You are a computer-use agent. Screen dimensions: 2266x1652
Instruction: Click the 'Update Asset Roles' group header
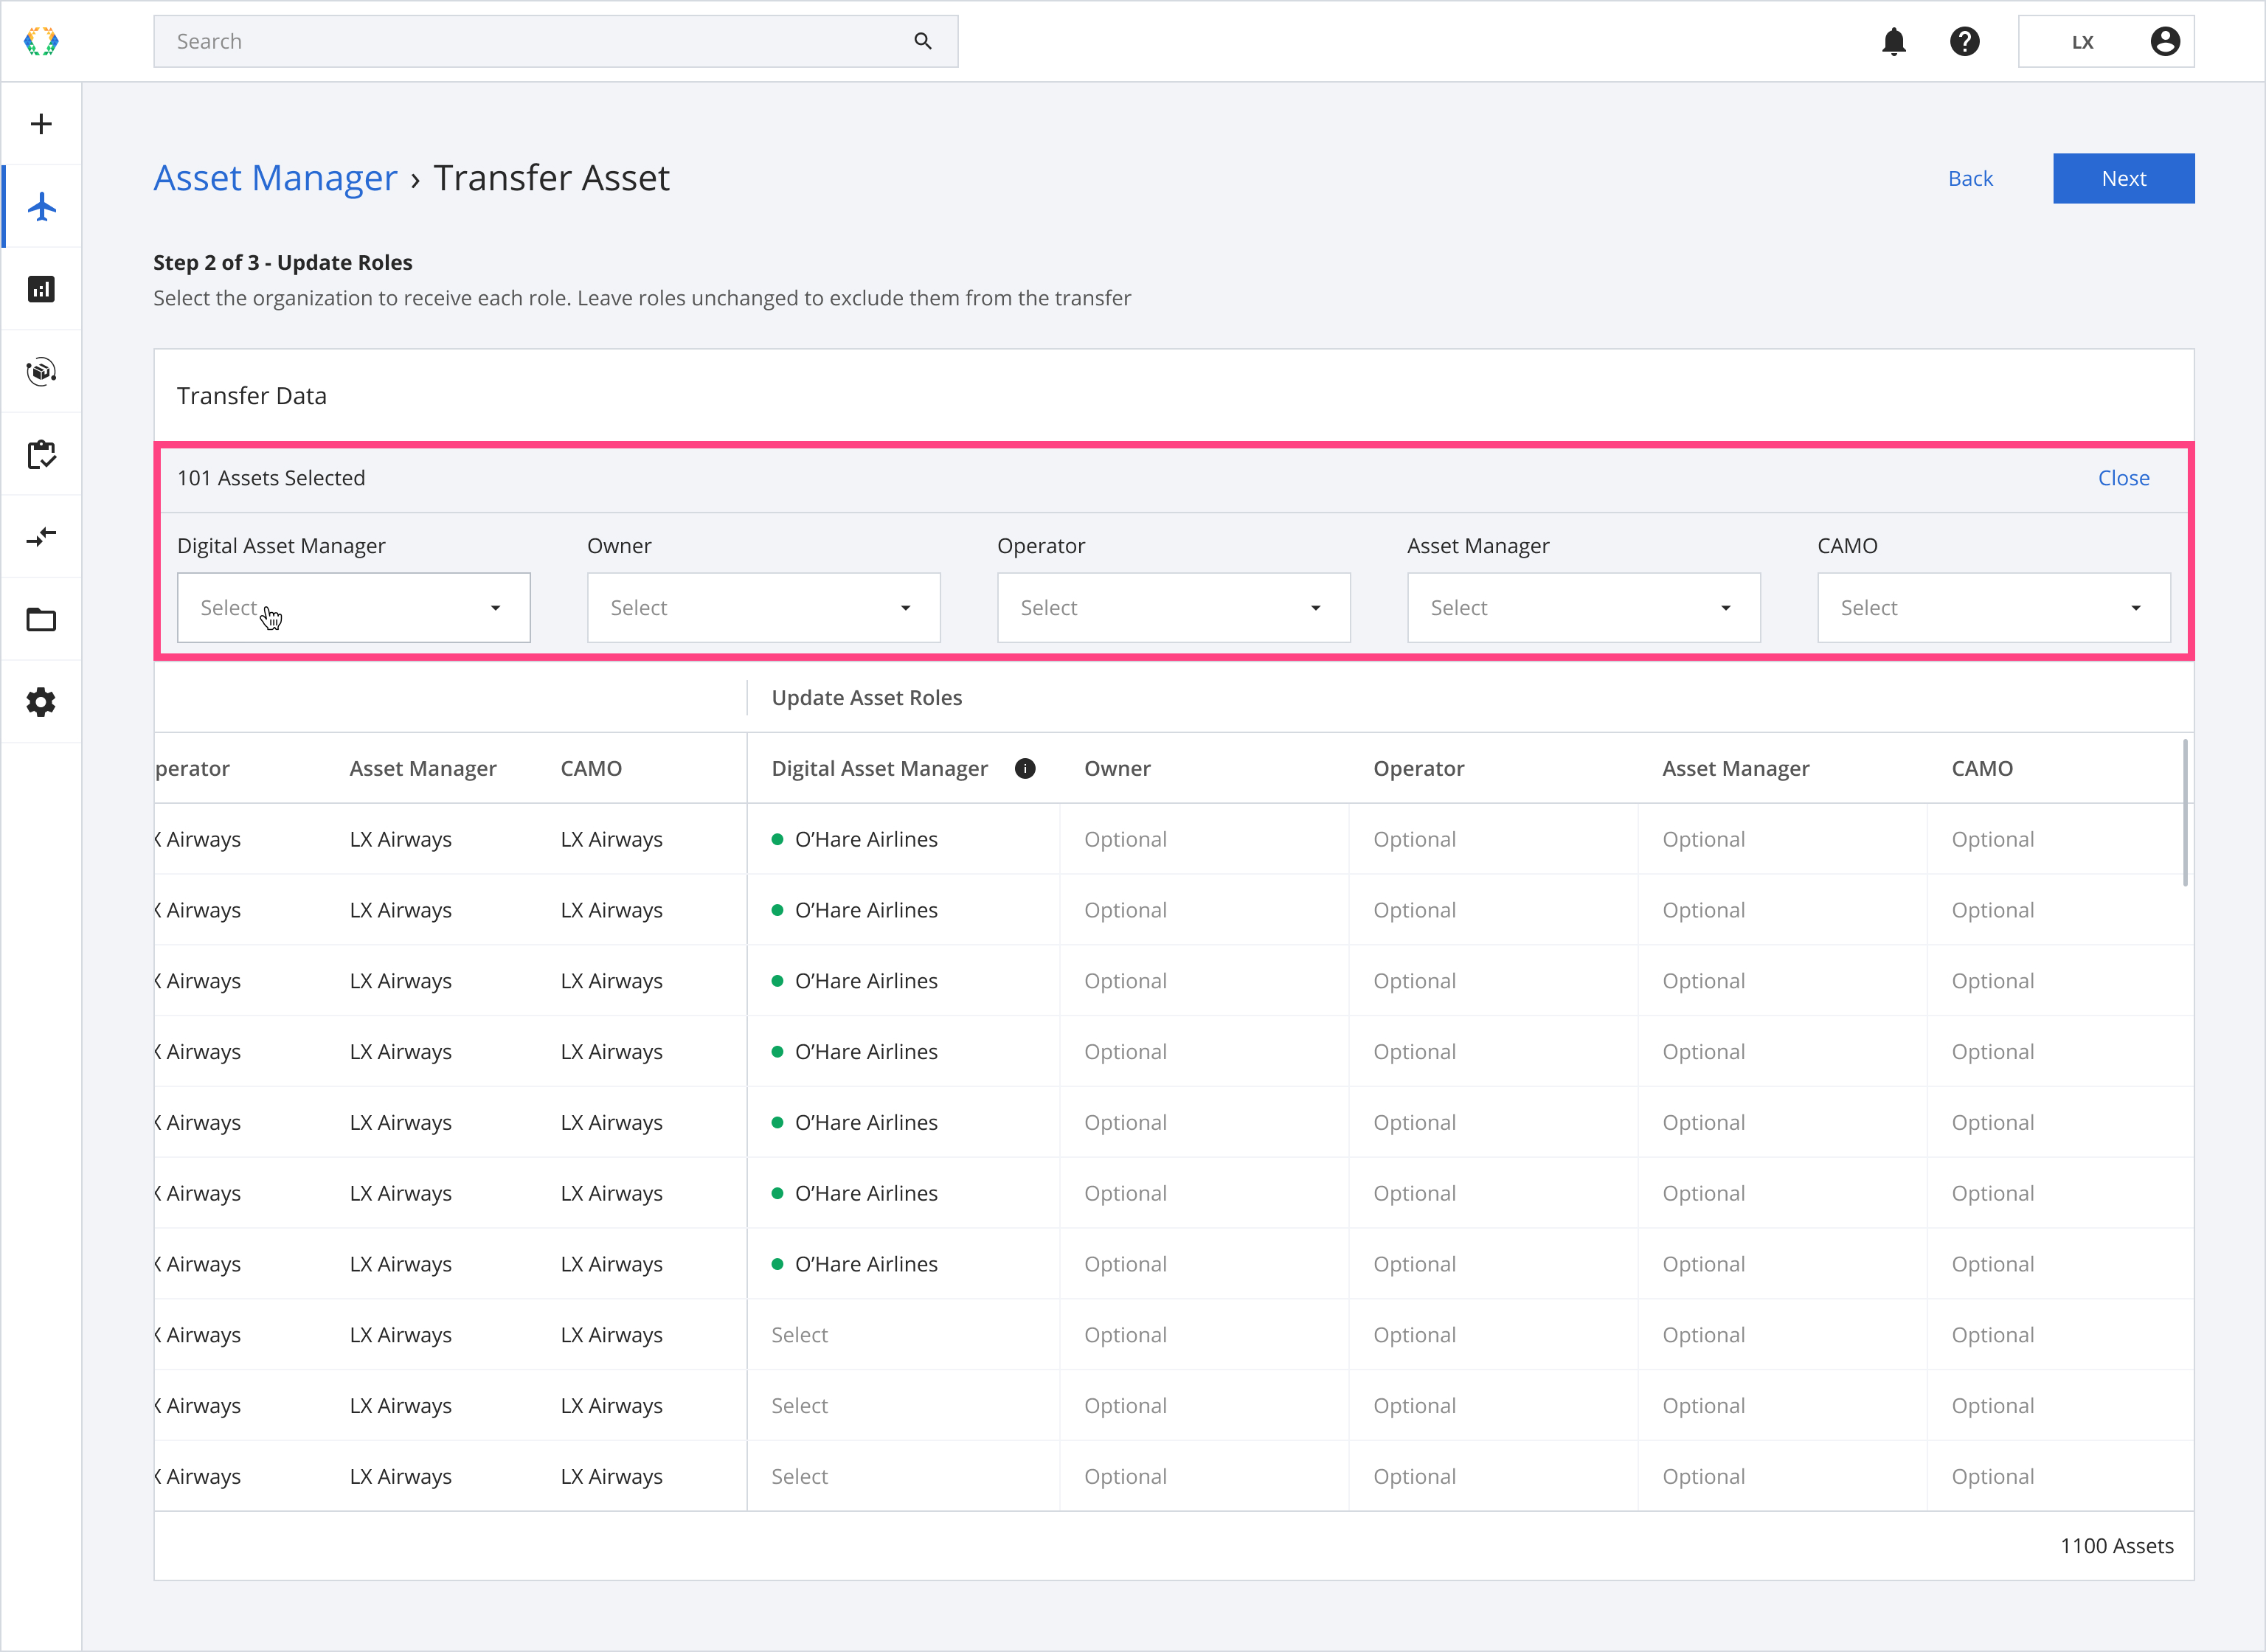pos(866,698)
